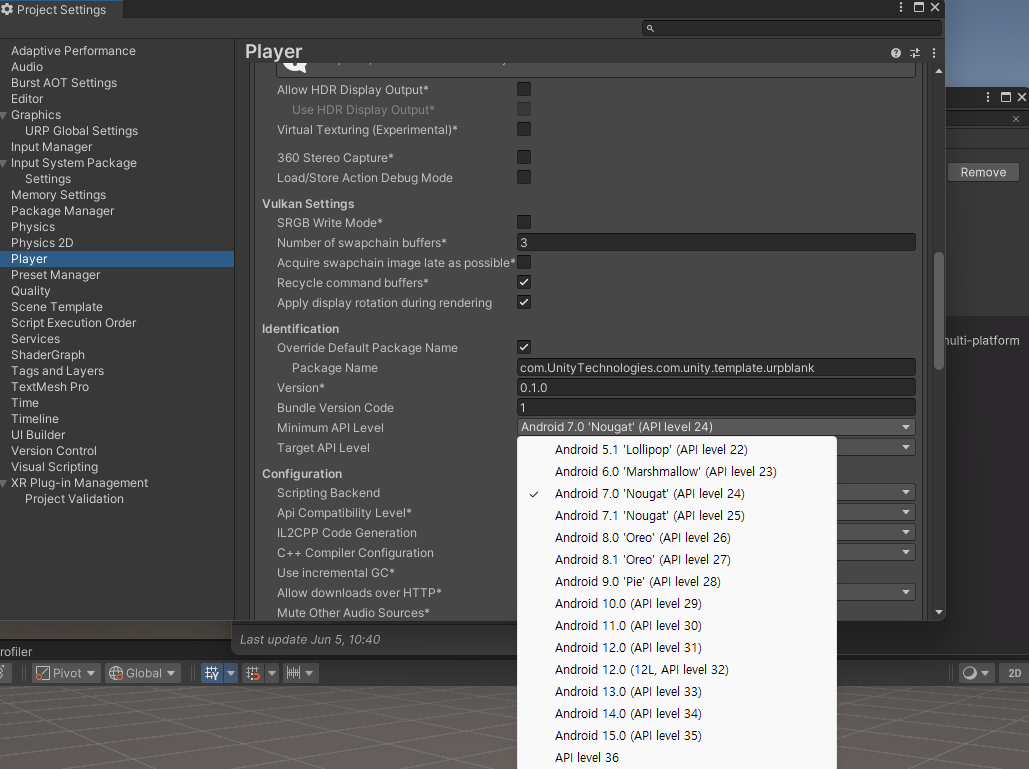This screenshot has width=1029, height=769.
Task: Click the search magnifier icon
Action: pos(650,28)
